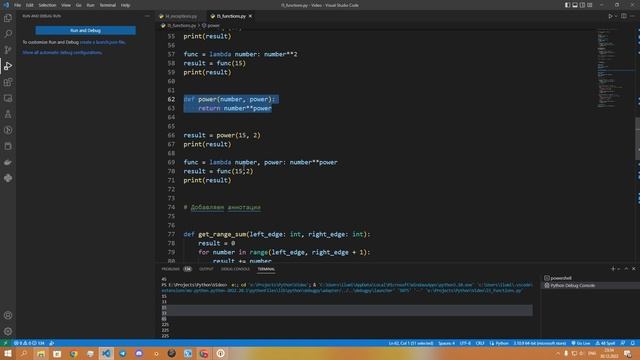This screenshot has width=640, height=360.
Task: Open the Run menu
Action: (x=90, y=5)
